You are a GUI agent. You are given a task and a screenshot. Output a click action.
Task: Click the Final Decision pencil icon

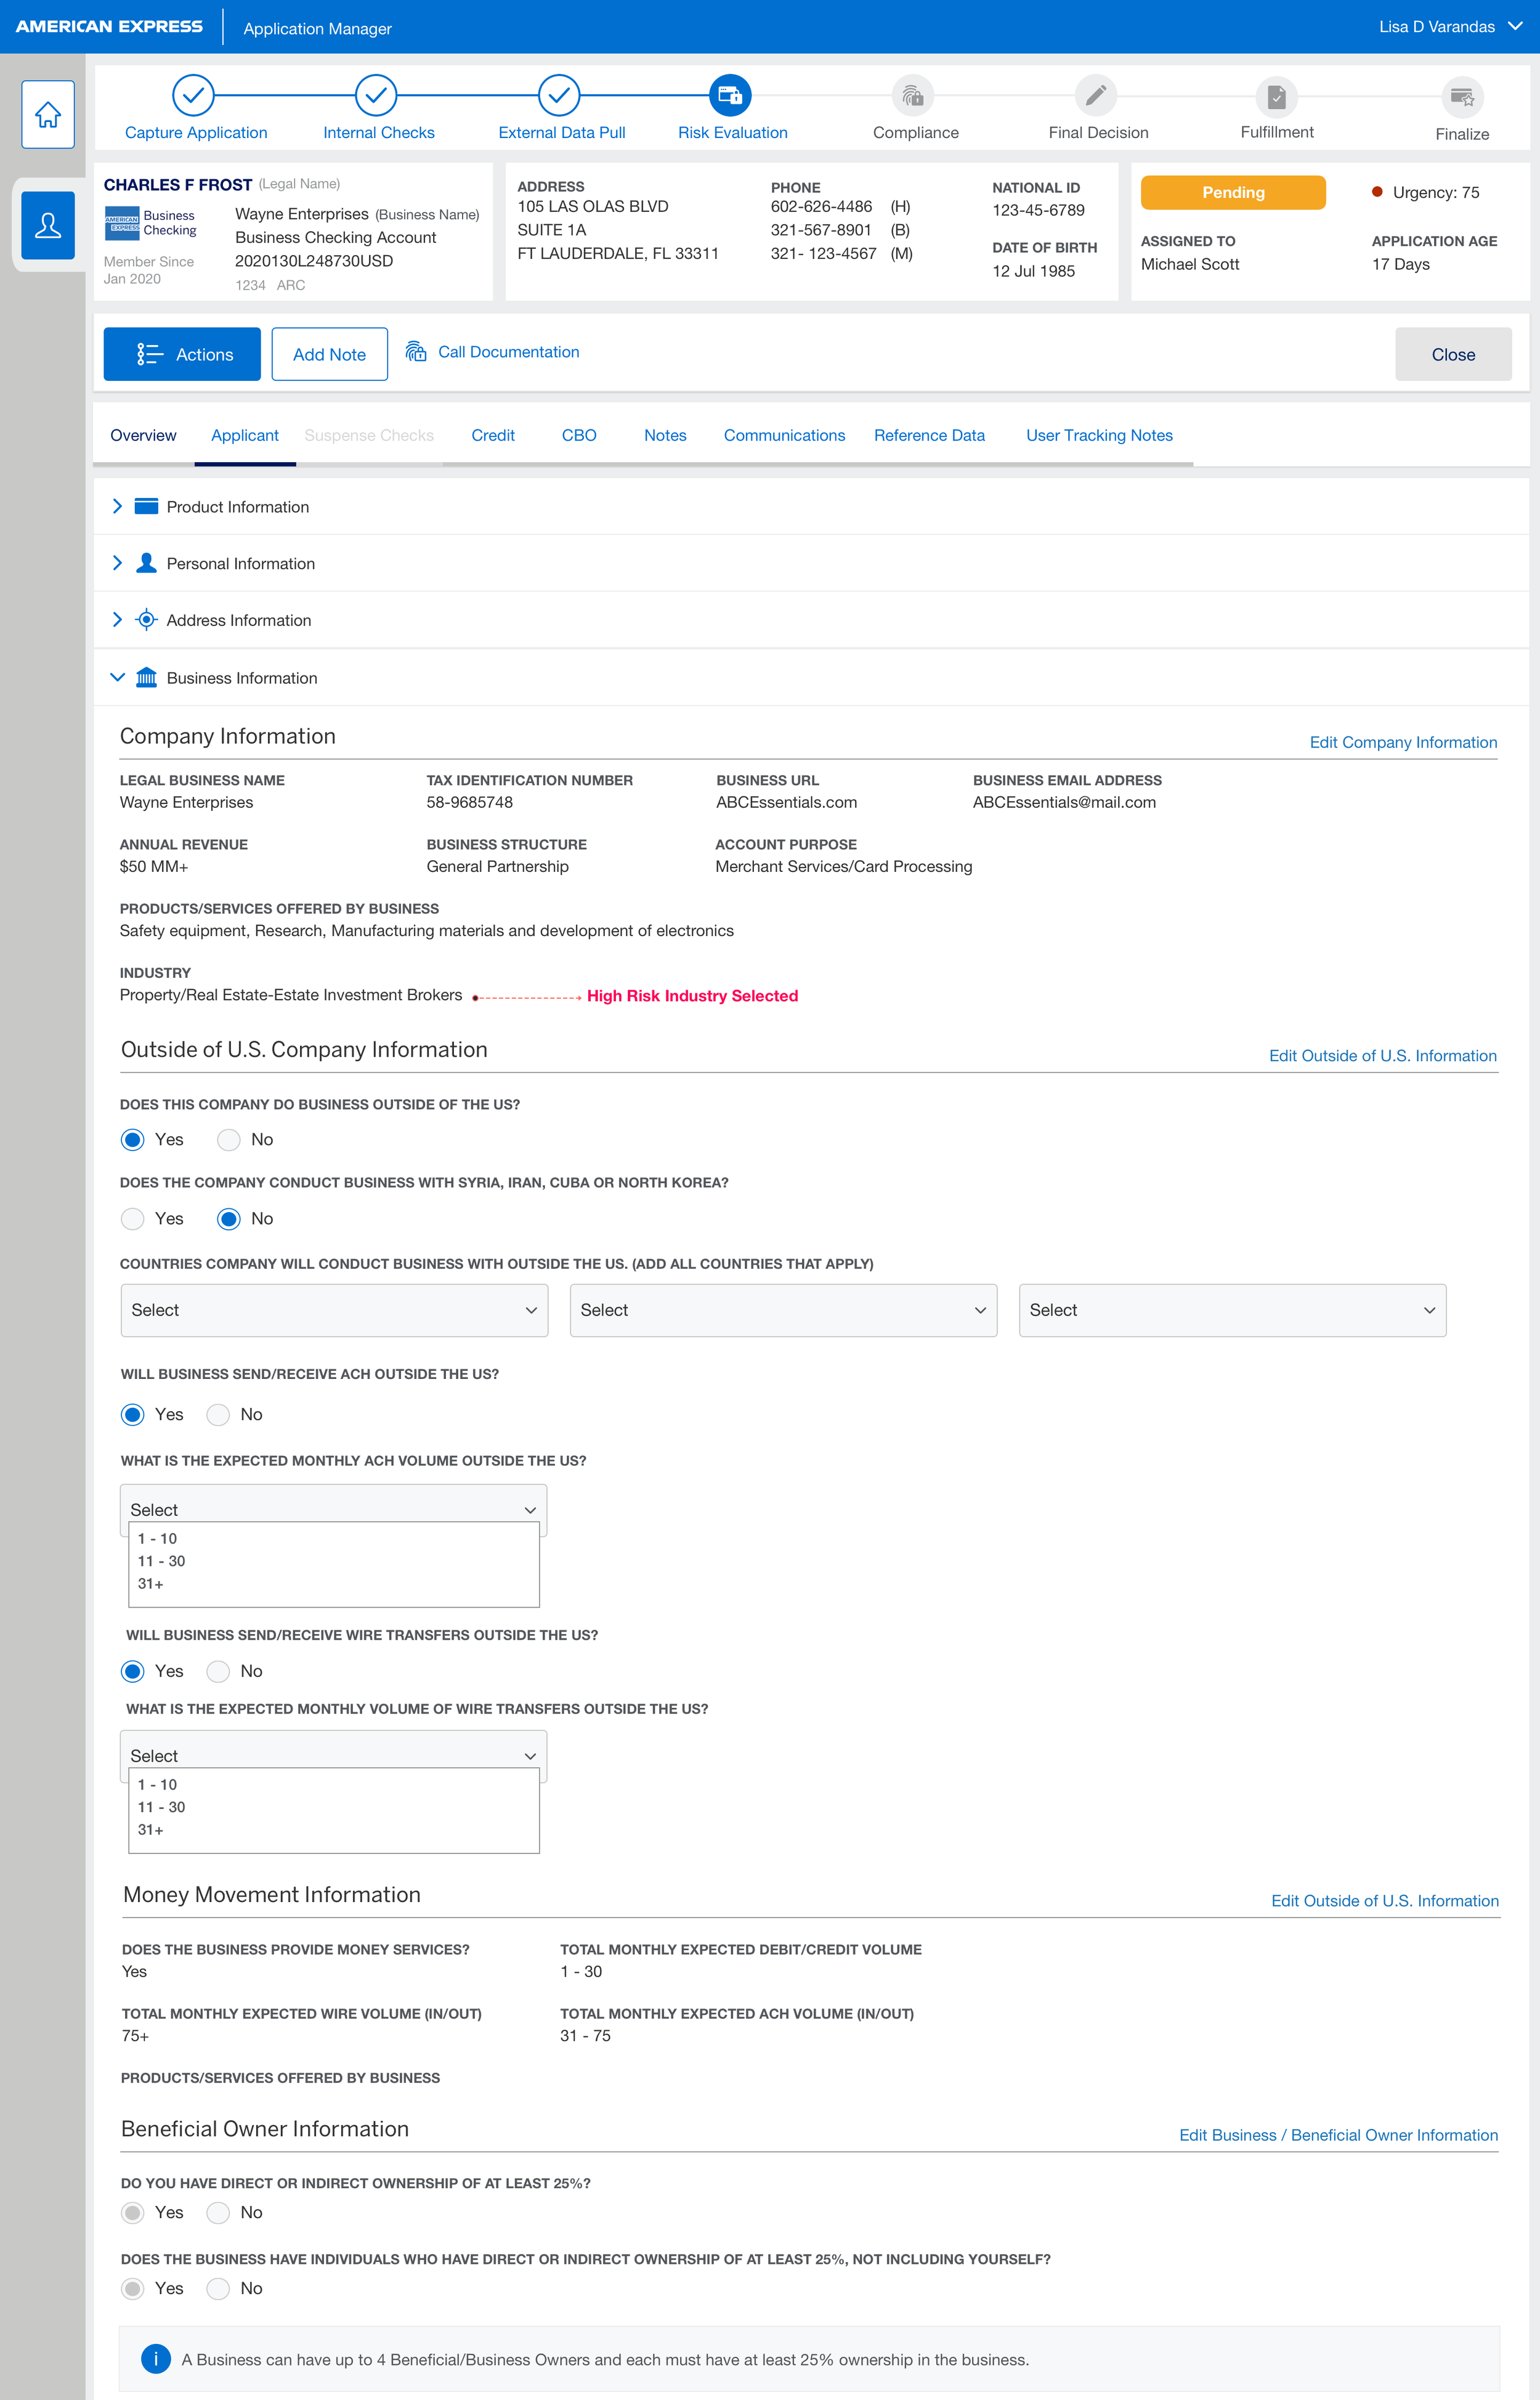pos(1097,96)
